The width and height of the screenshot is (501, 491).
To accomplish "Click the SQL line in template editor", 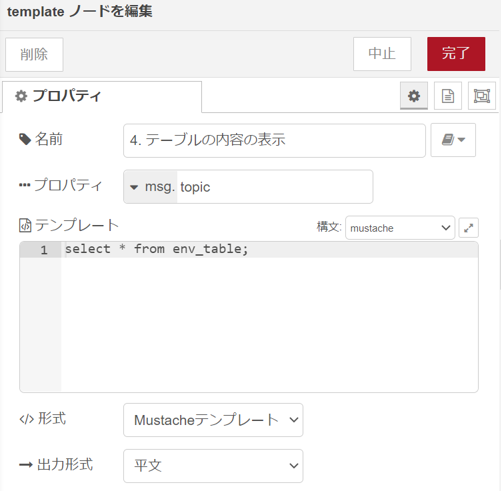I will pos(156,249).
